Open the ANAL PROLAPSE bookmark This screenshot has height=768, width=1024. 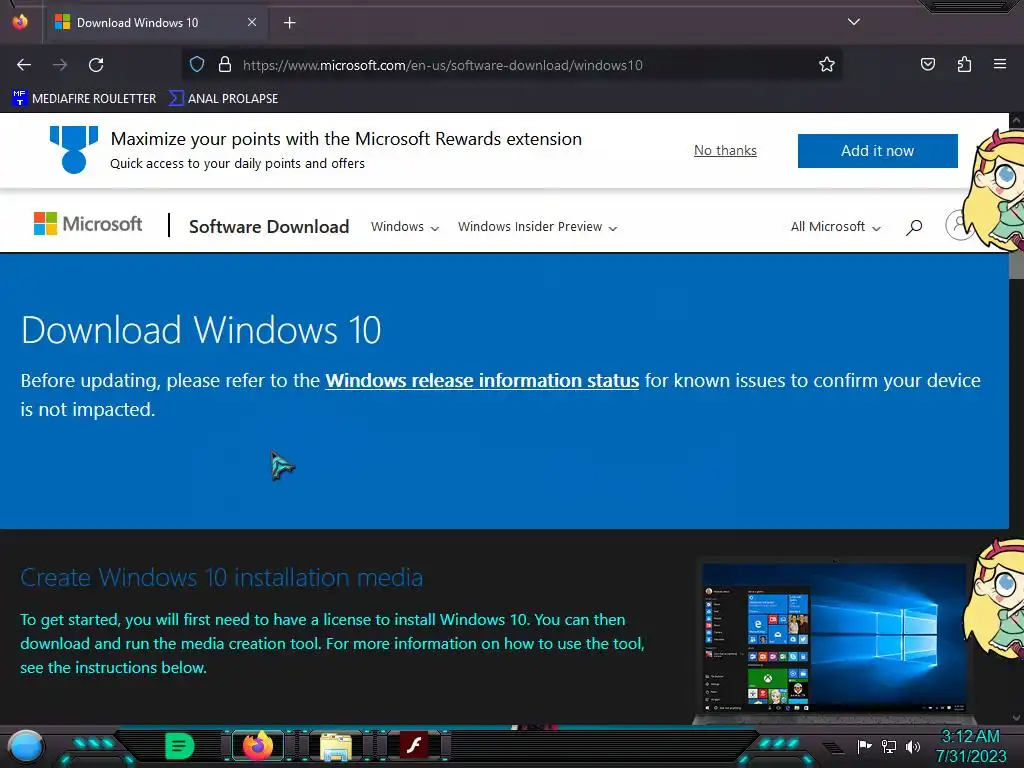223,99
